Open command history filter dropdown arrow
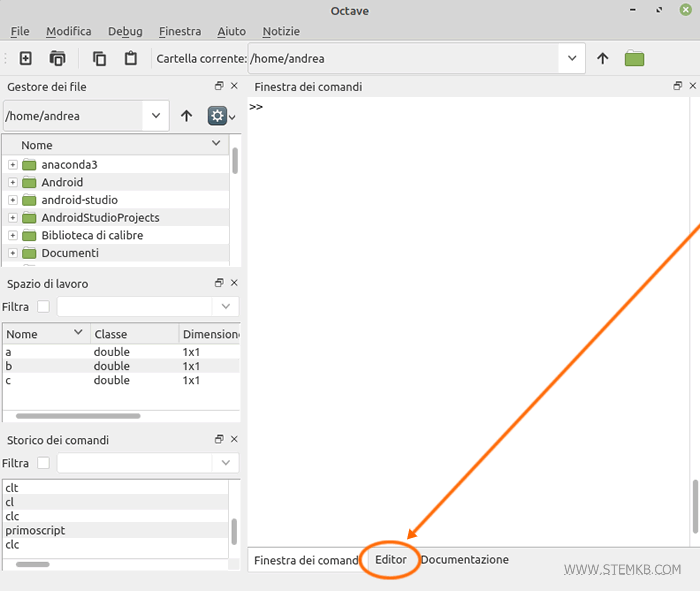Image resolution: width=700 pixels, height=592 pixels. click(225, 463)
